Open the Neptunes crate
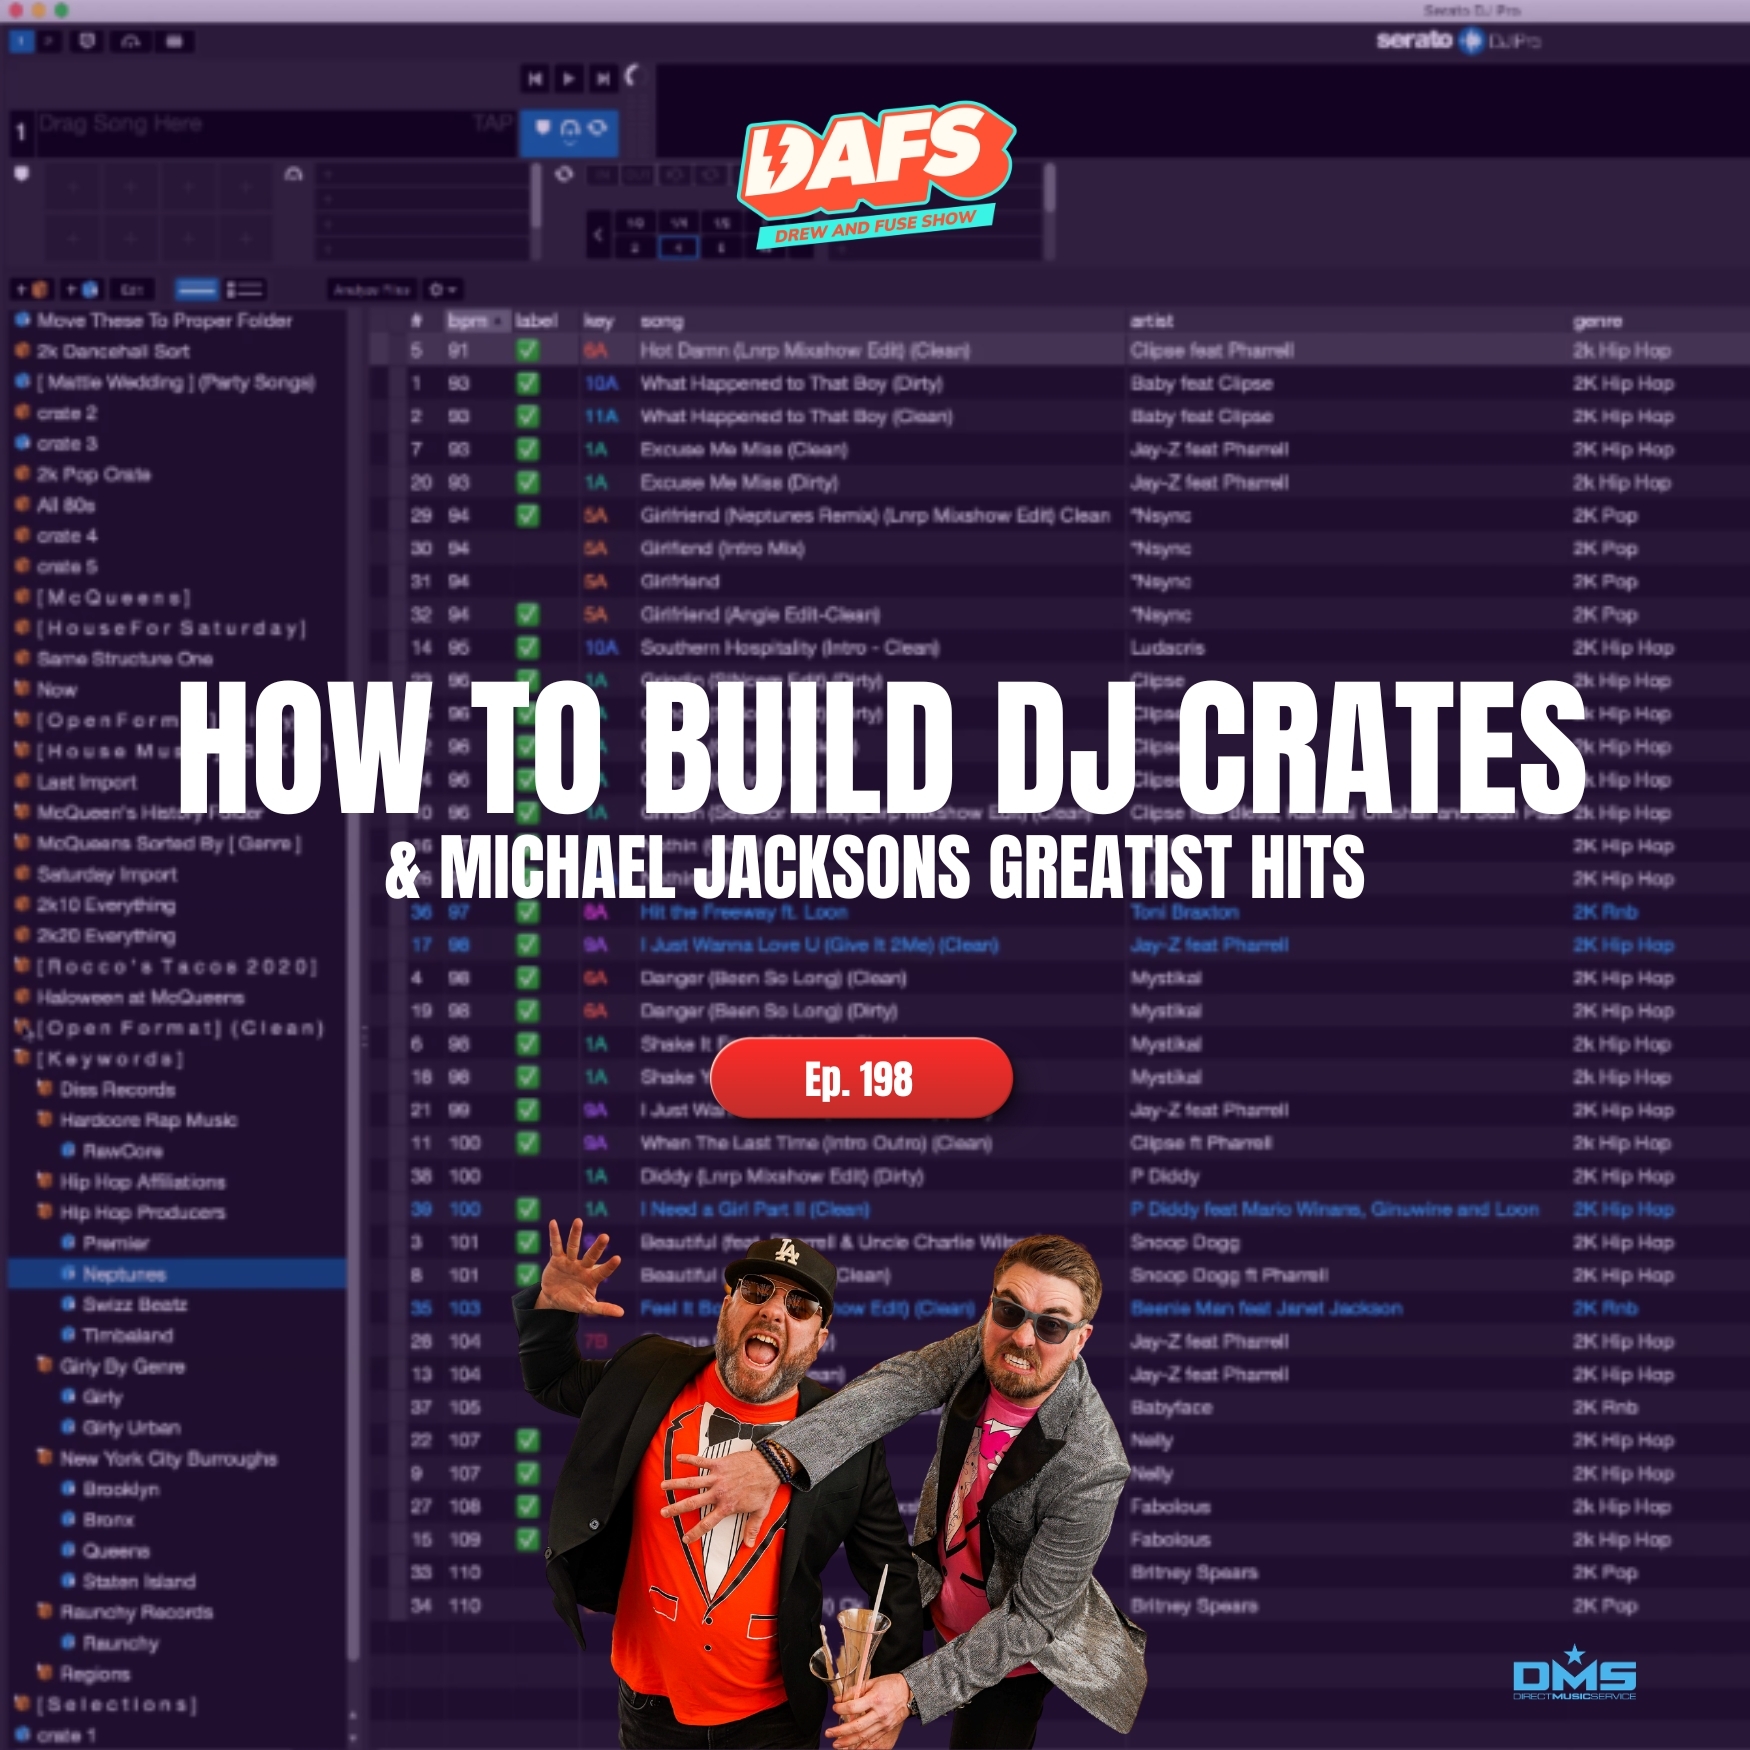This screenshot has width=1750, height=1750. [177, 1274]
